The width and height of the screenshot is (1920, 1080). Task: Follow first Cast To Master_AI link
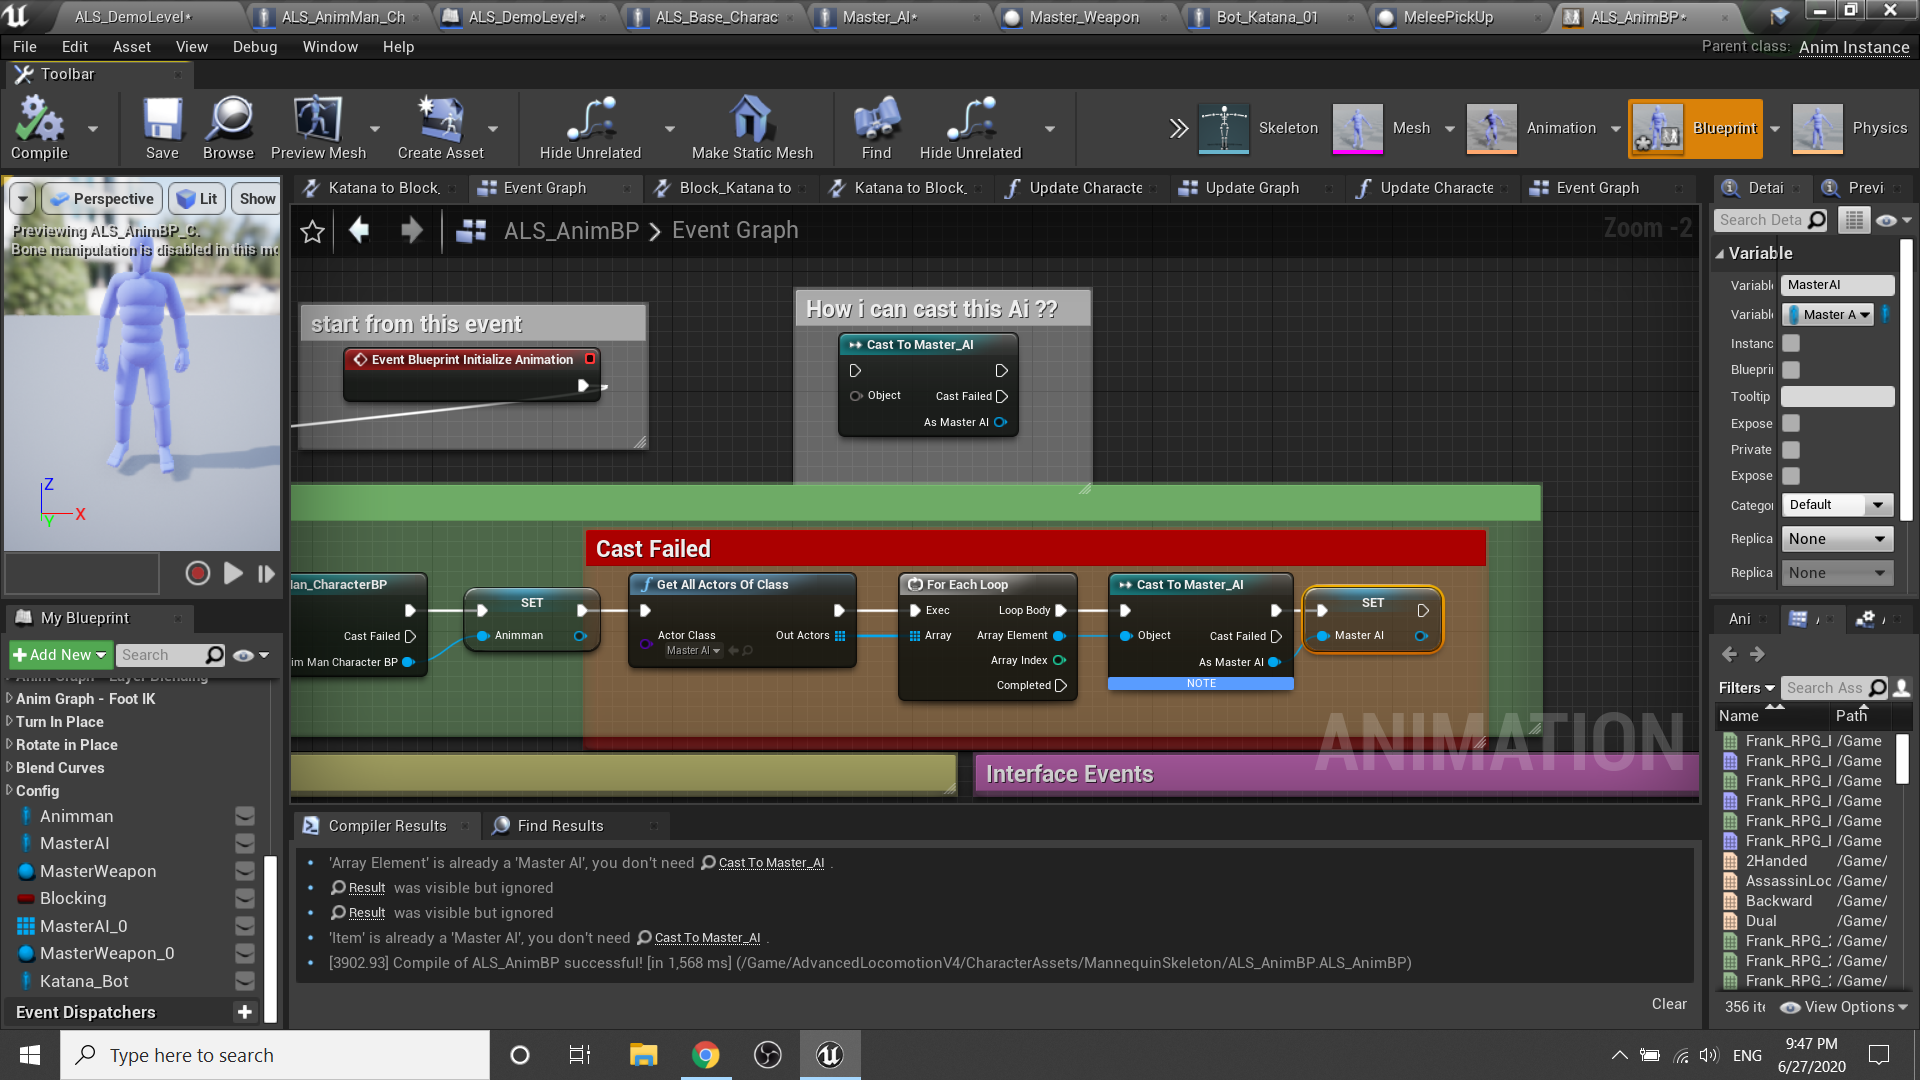[771, 863]
